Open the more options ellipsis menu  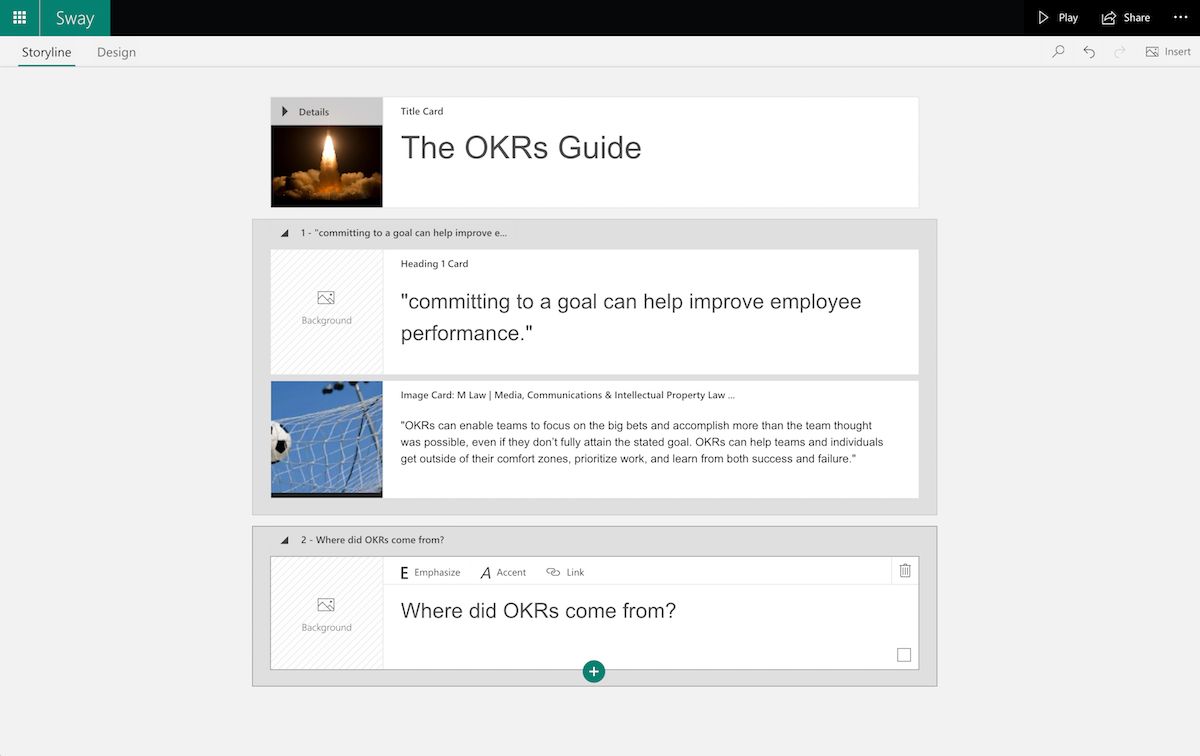(x=1180, y=18)
